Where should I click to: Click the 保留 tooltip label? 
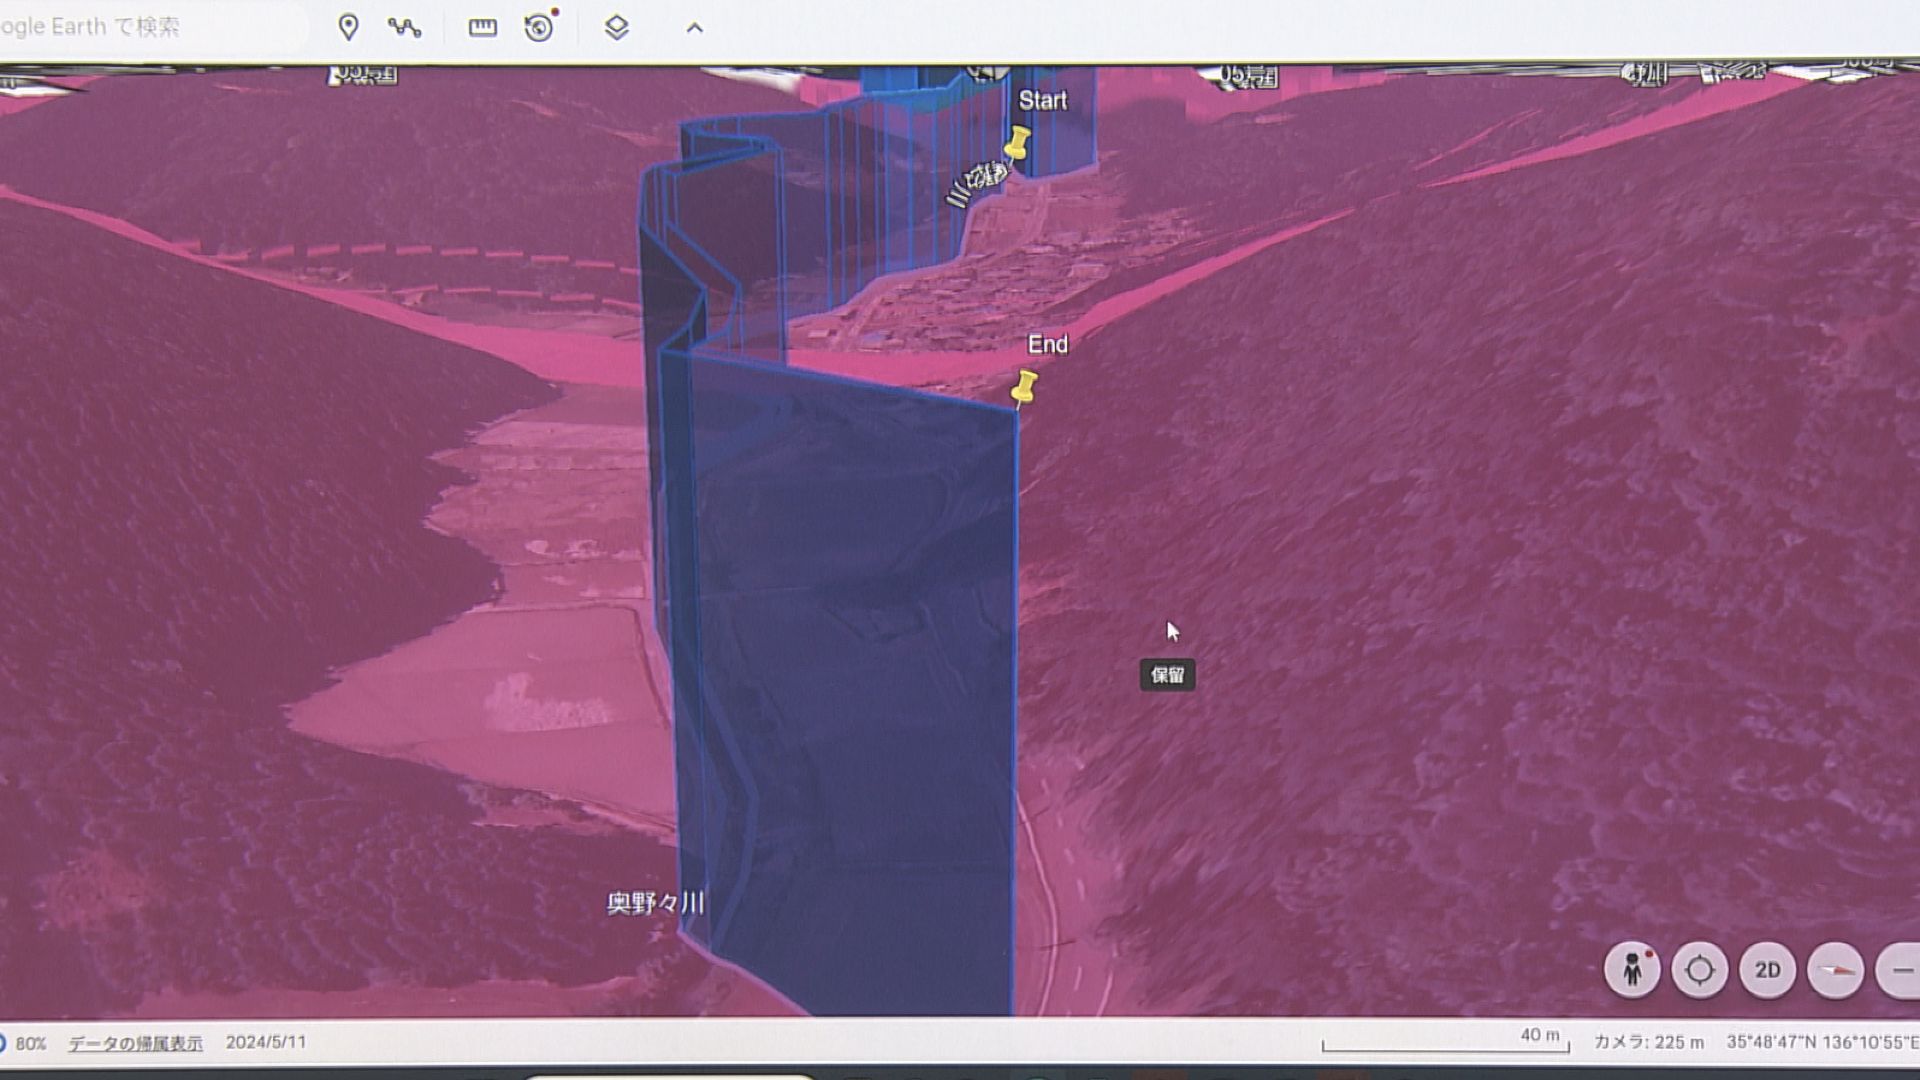(1167, 675)
